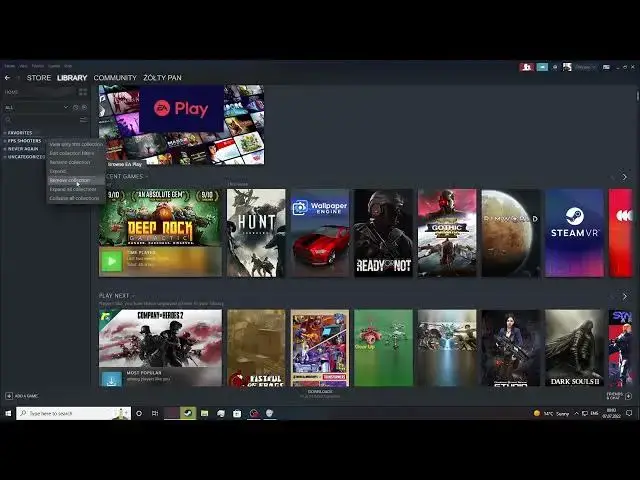The image size is (640, 480).
Task: Open Dark Souls II tile
Action: [574, 348]
